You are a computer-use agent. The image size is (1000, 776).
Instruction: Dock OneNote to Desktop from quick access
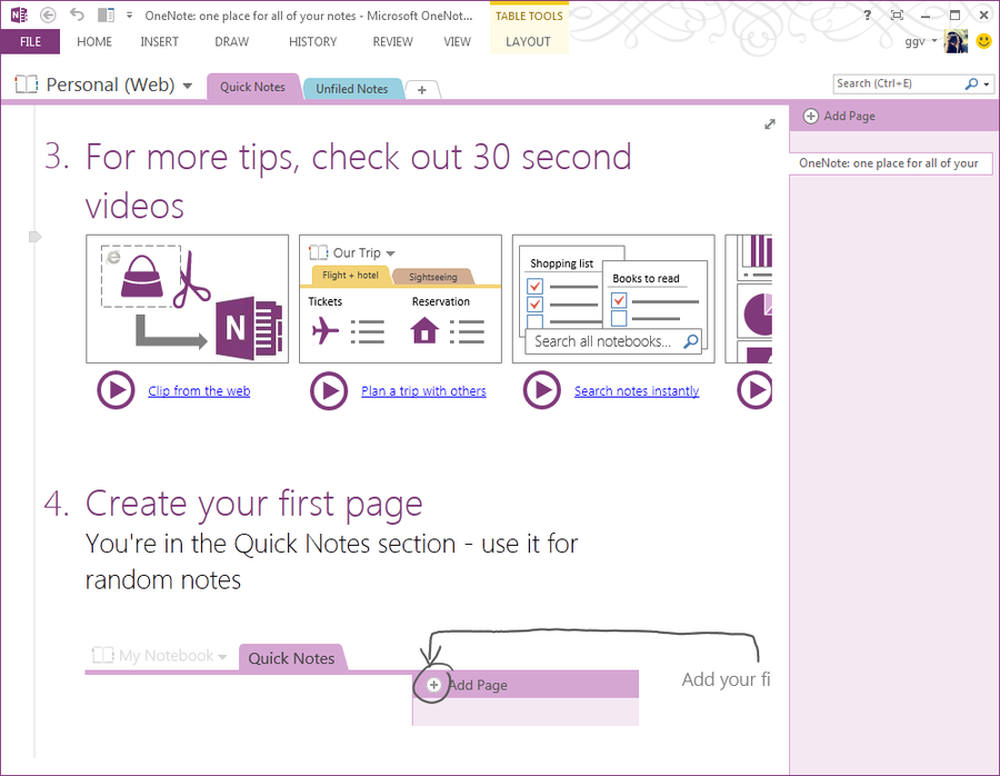106,15
